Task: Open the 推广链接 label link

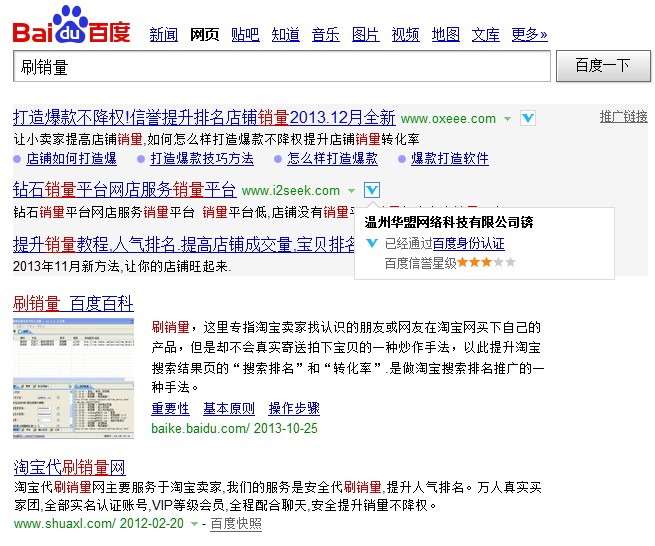Action: pyautogui.click(x=624, y=117)
